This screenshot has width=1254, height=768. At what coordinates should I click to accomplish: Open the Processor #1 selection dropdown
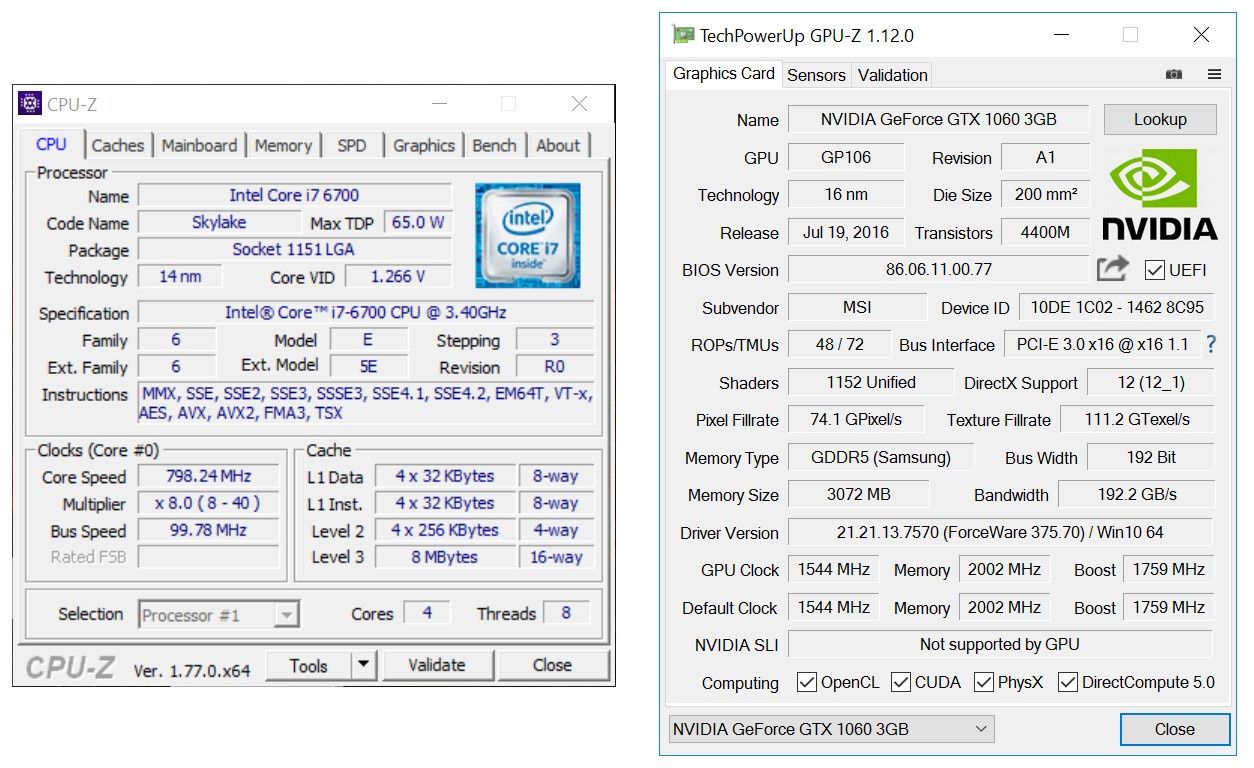(x=218, y=615)
